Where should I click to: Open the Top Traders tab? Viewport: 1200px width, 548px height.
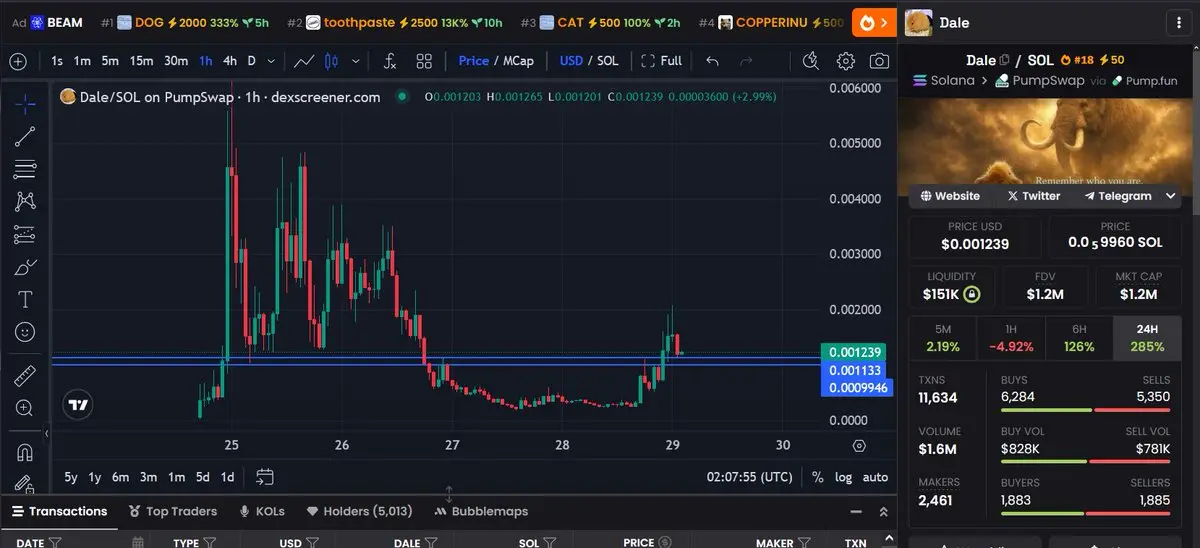pos(173,511)
